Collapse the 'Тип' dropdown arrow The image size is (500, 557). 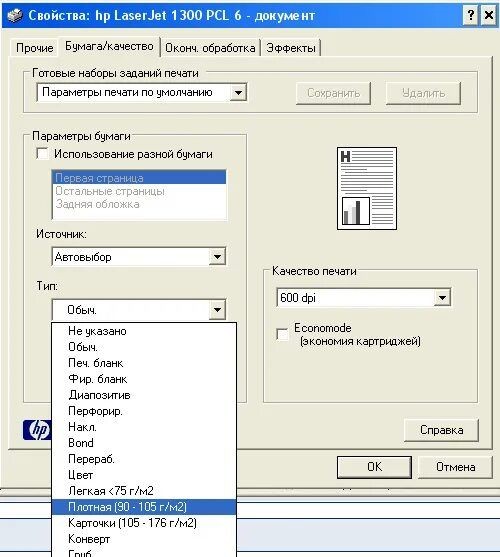click(x=217, y=310)
